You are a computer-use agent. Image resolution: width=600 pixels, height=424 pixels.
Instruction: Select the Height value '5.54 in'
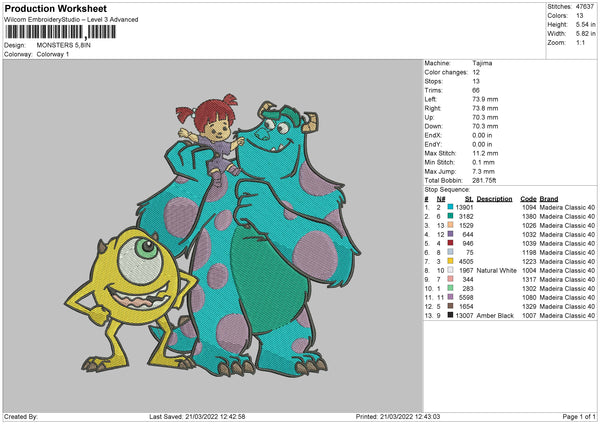click(585, 24)
